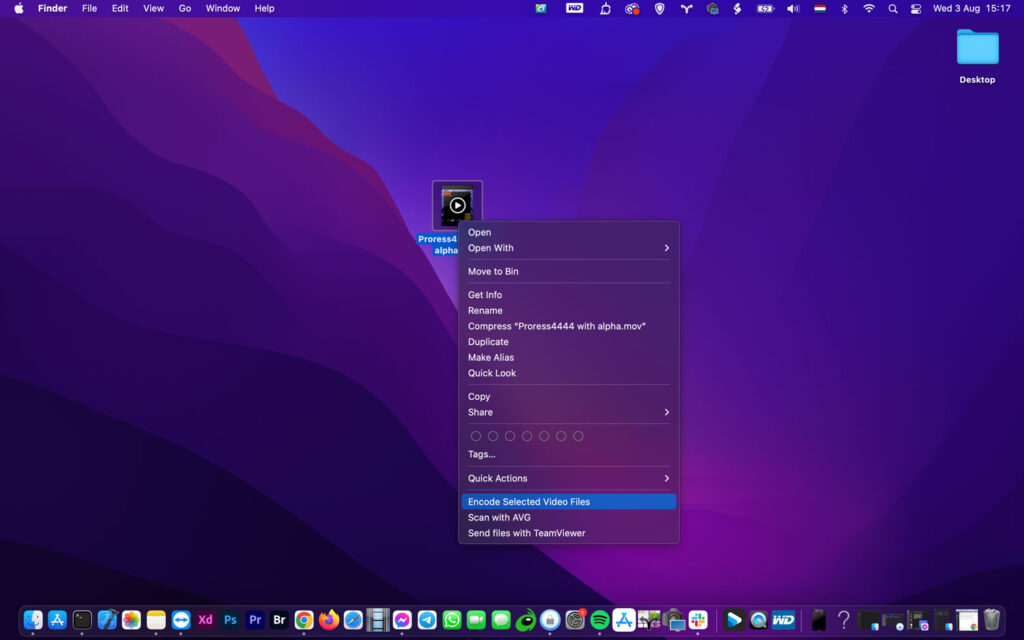Select the Desktop folder on the desktop
The image size is (1024, 640).
(x=977, y=48)
